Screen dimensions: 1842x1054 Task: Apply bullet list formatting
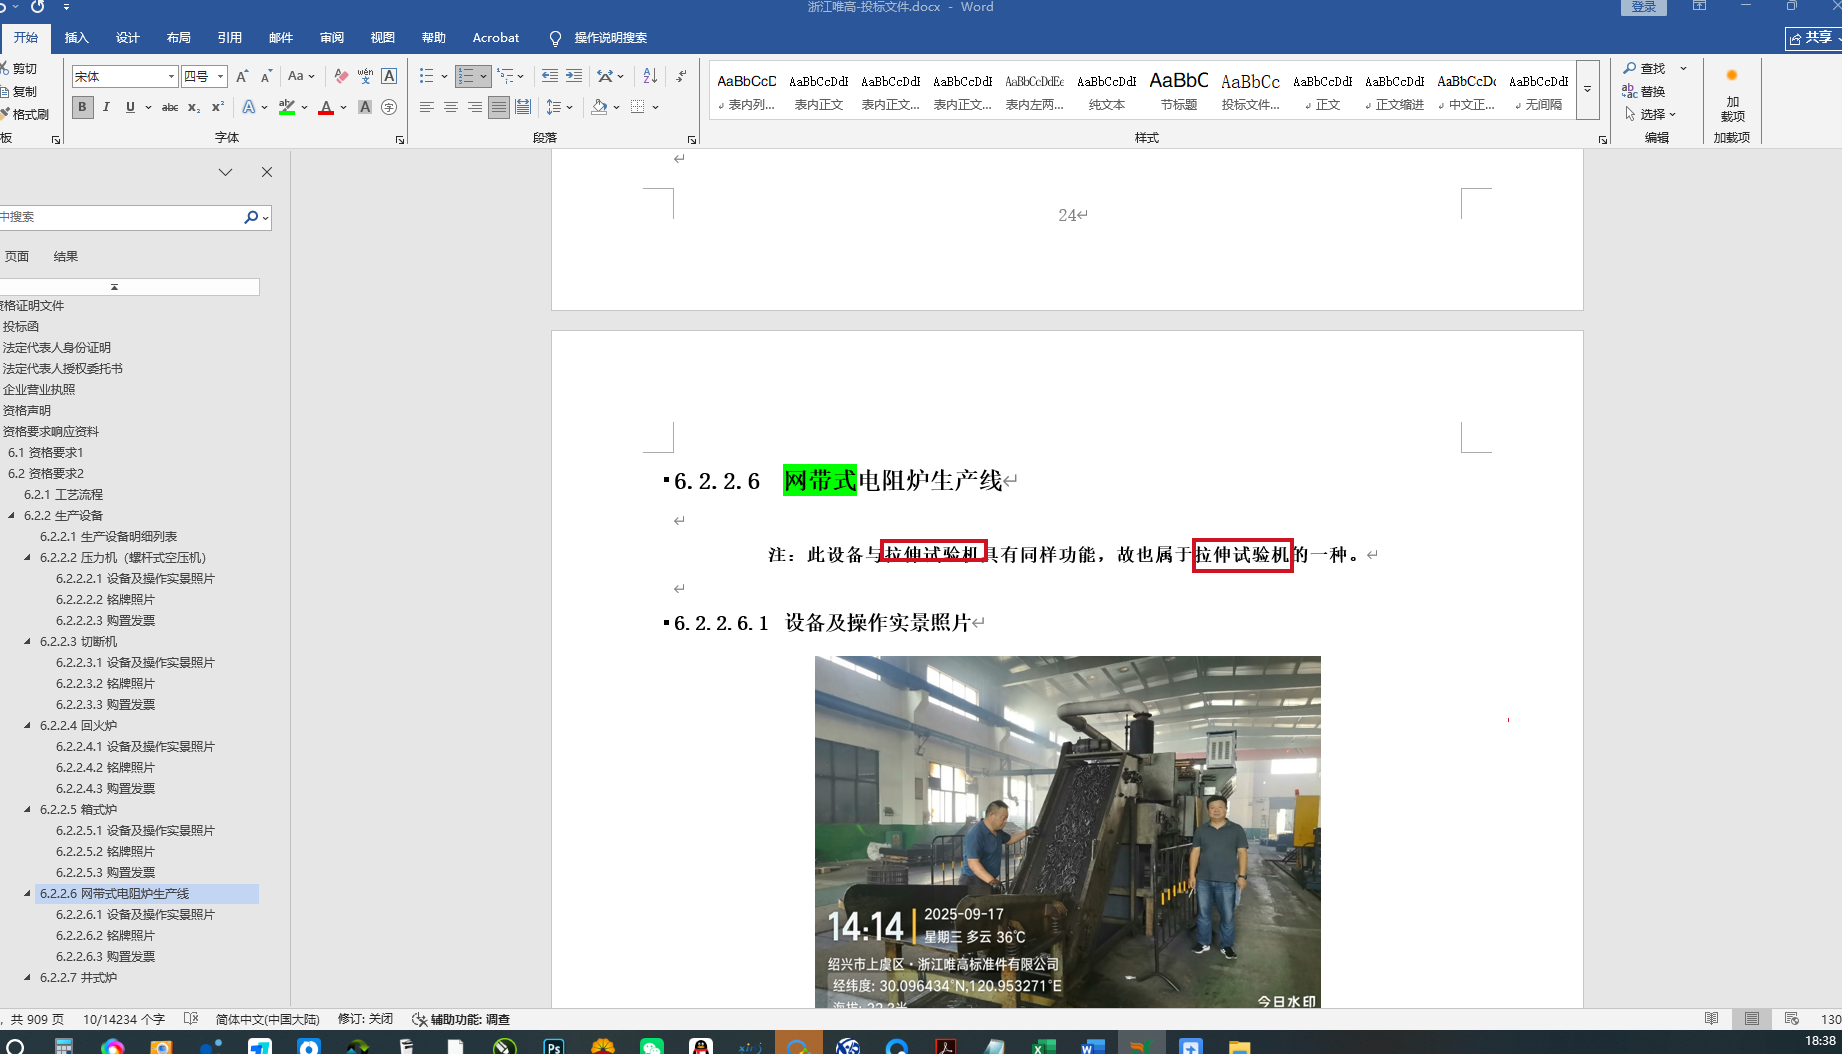[x=427, y=76]
